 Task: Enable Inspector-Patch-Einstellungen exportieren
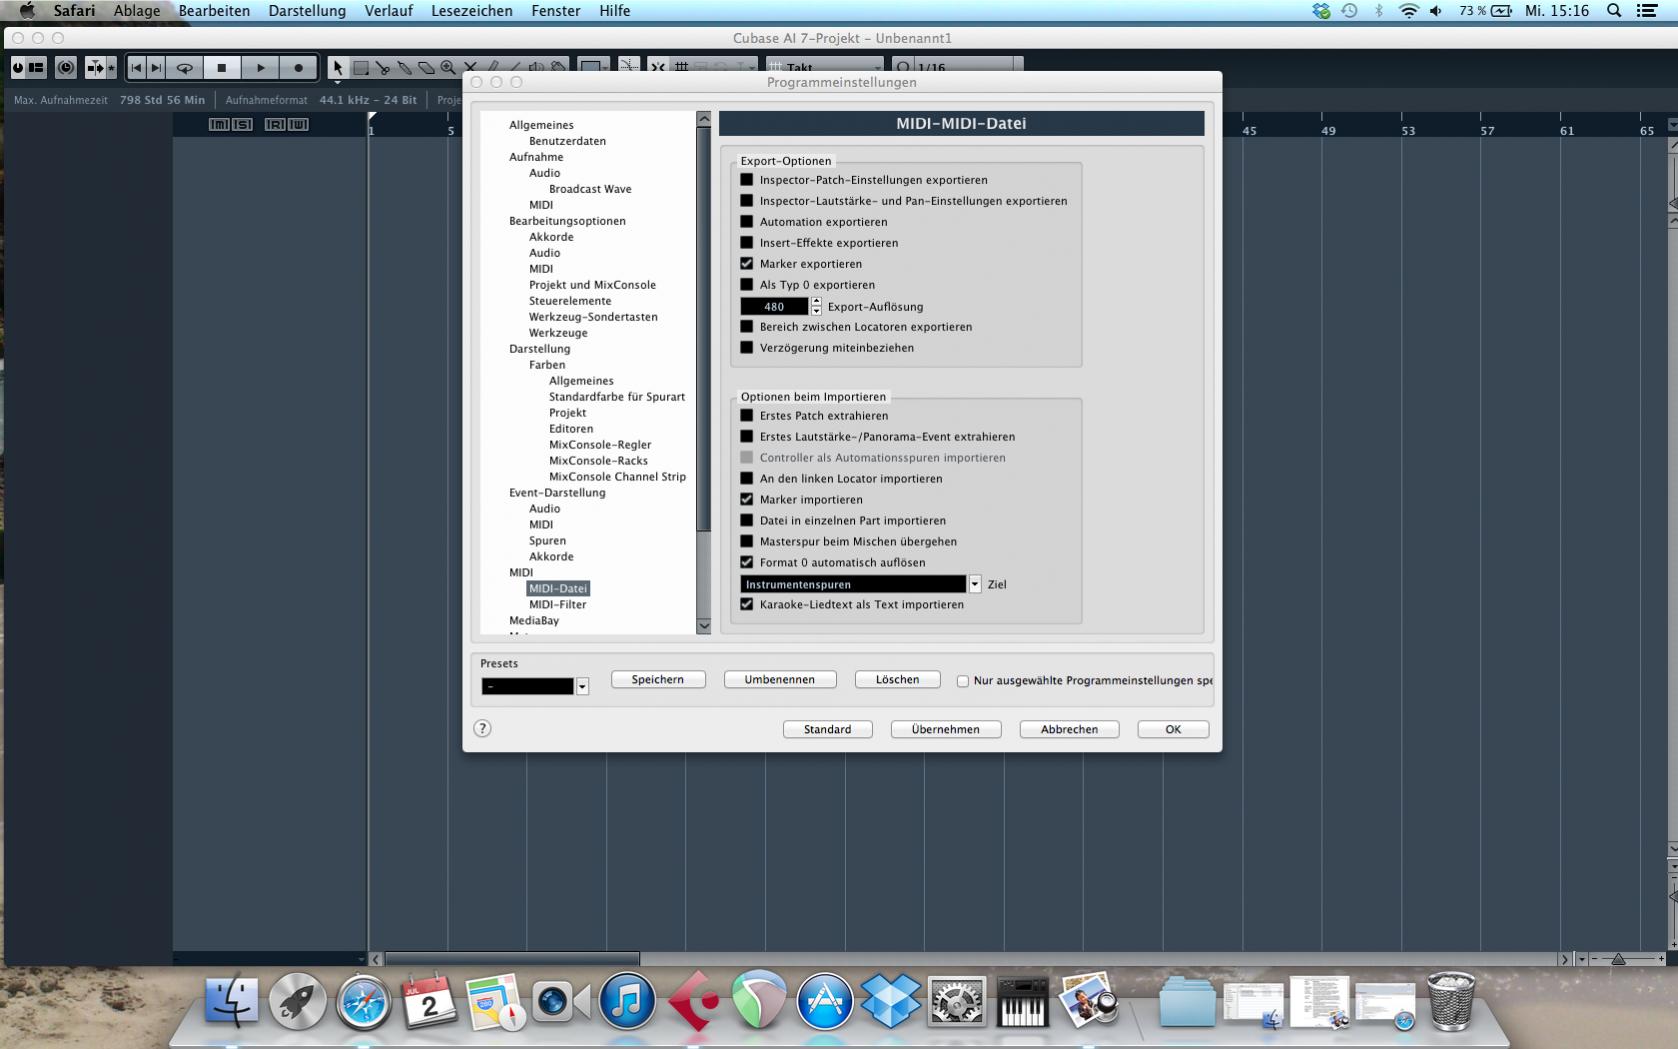(746, 180)
